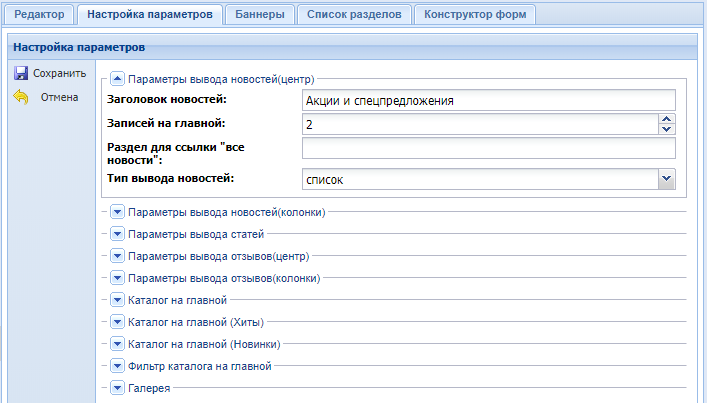Image resolution: width=707 pixels, height=403 pixels.
Task: Click the Записей на главной: label
Action: click(x=166, y=123)
